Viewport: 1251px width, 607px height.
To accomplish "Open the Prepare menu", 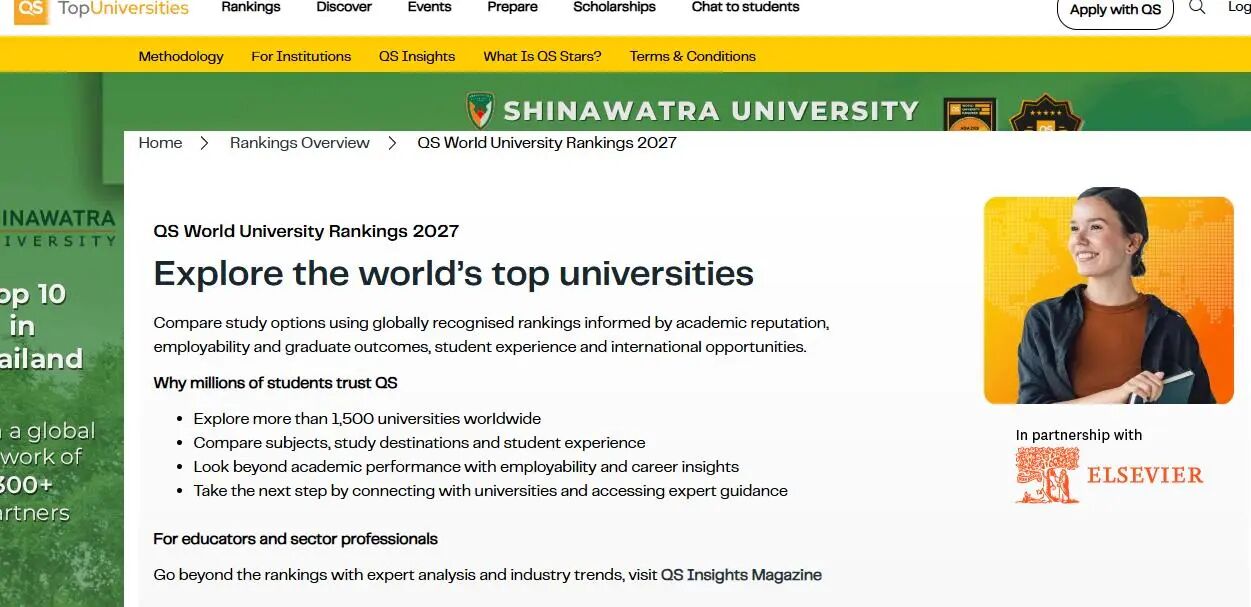I will tap(512, 7).
